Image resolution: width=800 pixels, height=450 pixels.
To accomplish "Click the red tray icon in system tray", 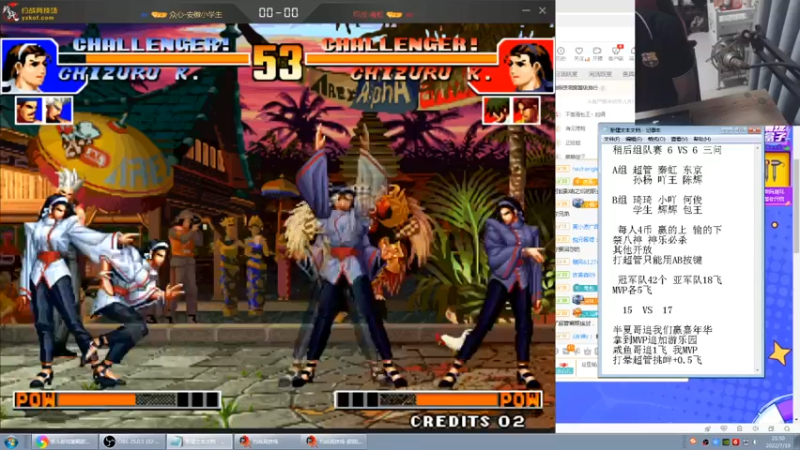I will point(736,442).
